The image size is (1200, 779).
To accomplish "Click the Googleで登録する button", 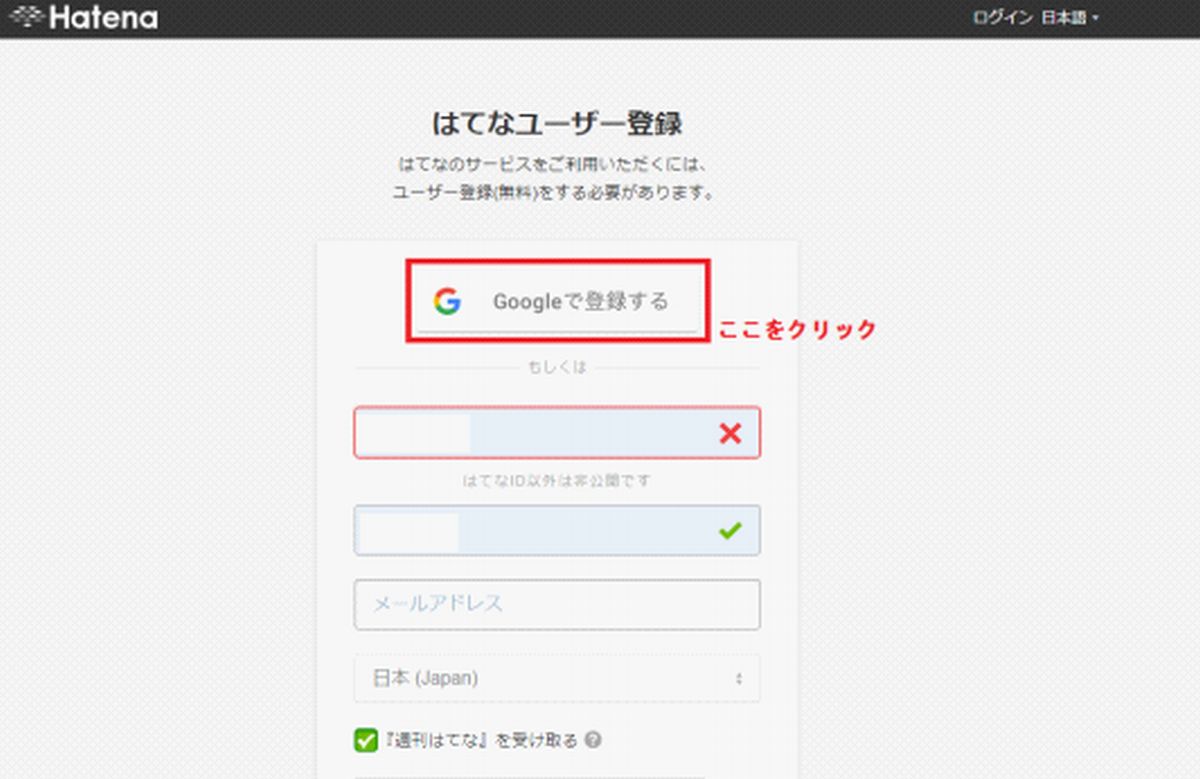I will [557, 301].
